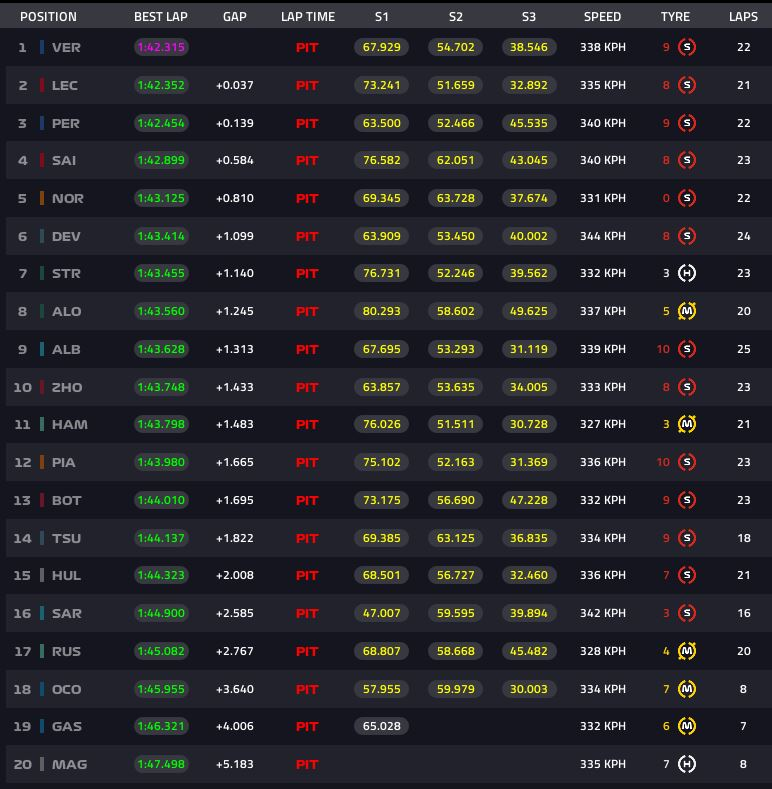
Task: Click MAG's hard tyre icon
Action: (686, 764)
